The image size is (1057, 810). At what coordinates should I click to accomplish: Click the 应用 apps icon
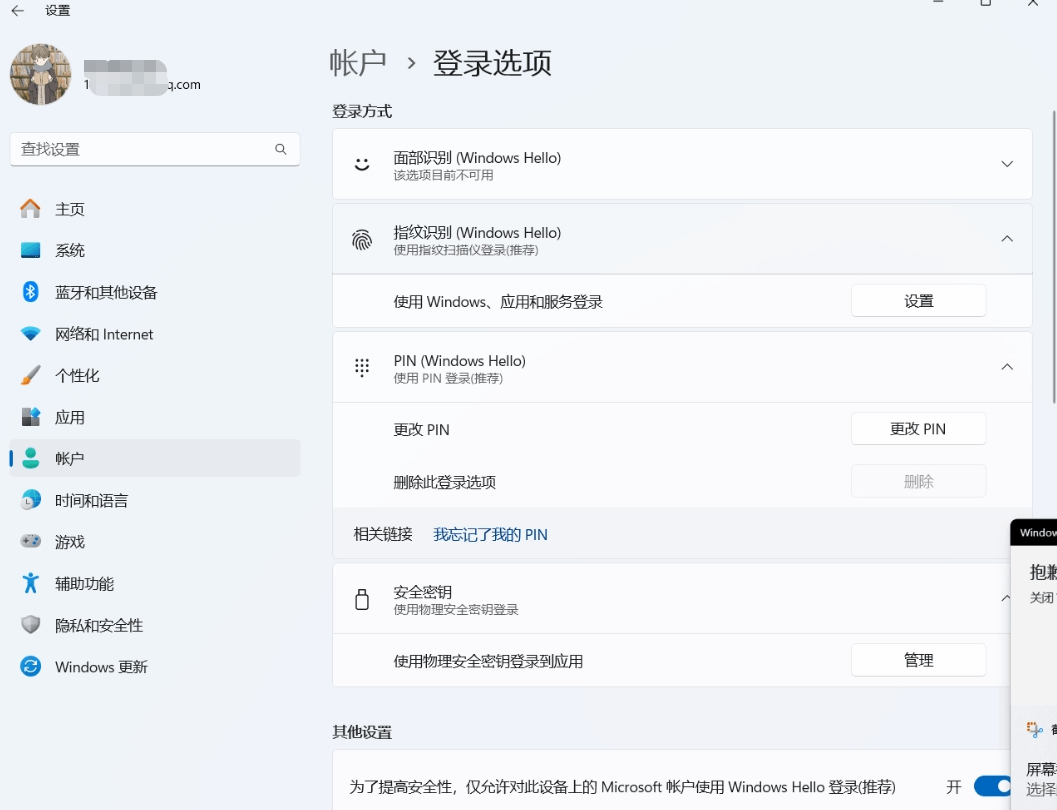pos(30,417)
